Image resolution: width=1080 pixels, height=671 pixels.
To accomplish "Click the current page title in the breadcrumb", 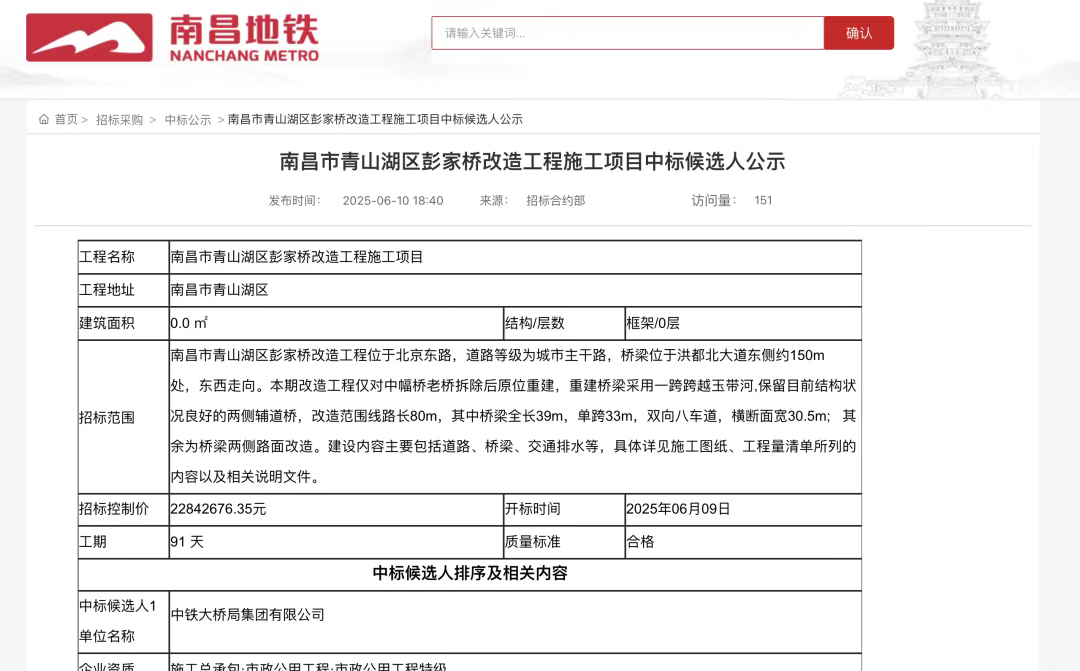I will coord(375,119).
